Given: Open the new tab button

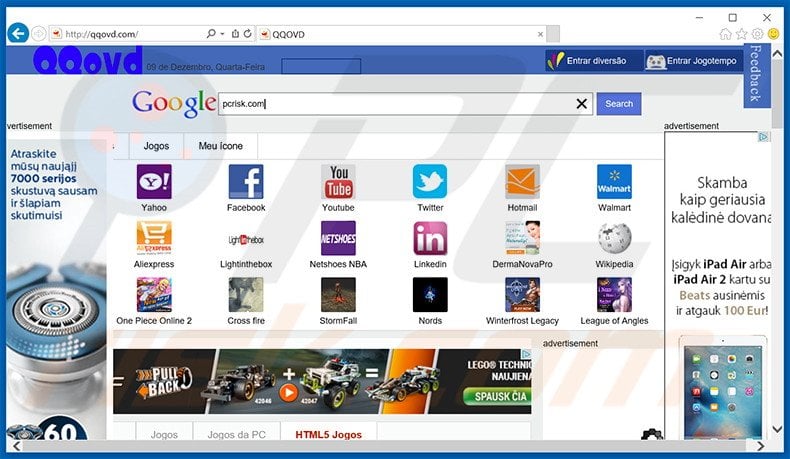Looking at the screenshot, I should click(553, 34).
